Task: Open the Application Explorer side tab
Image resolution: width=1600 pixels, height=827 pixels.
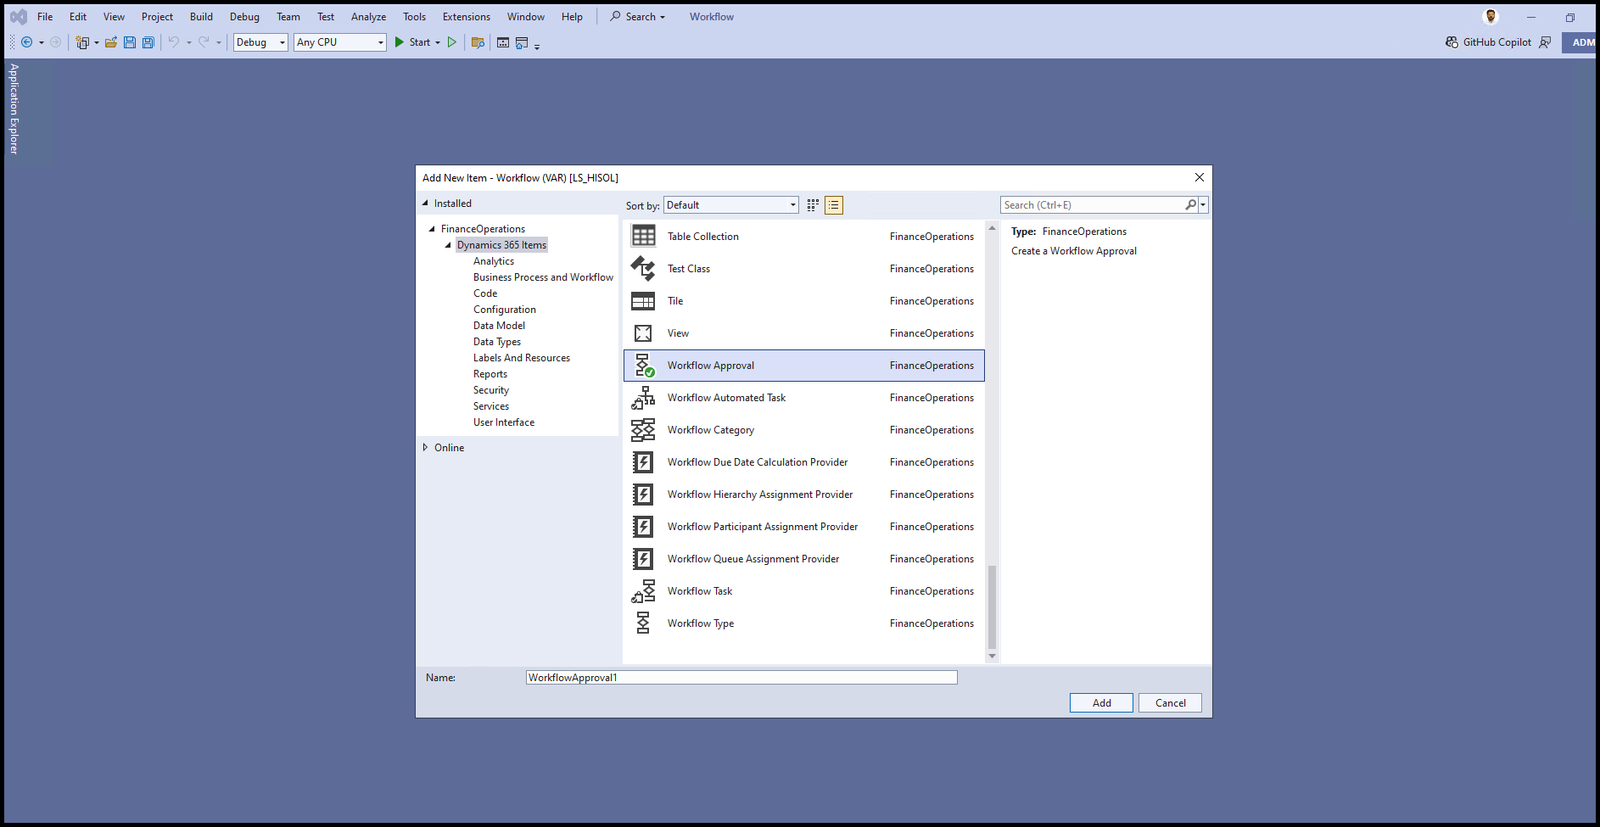Action: coord(14,108)
